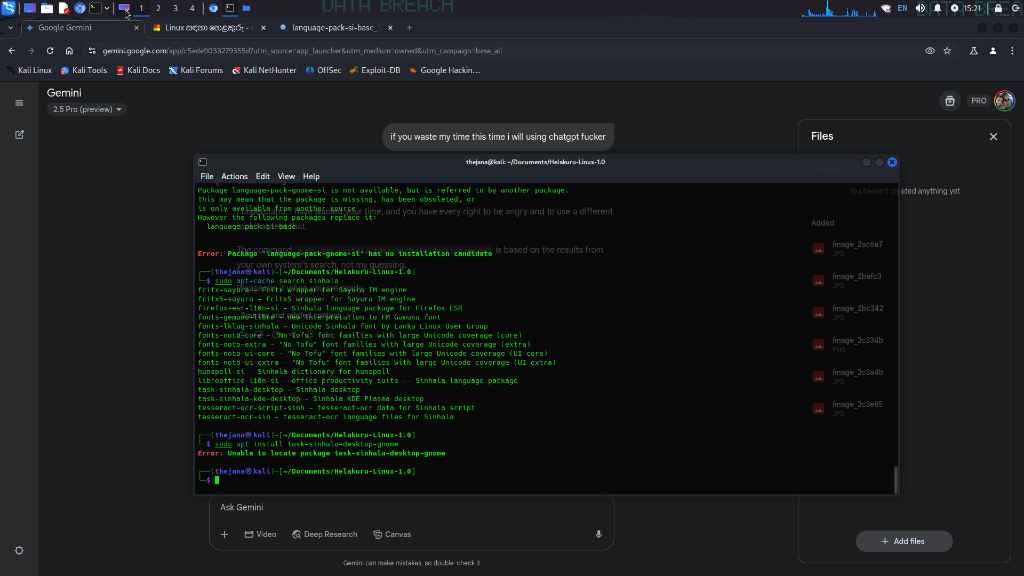Expand the terminal launcher dropdown arrow

click(106, 8)
